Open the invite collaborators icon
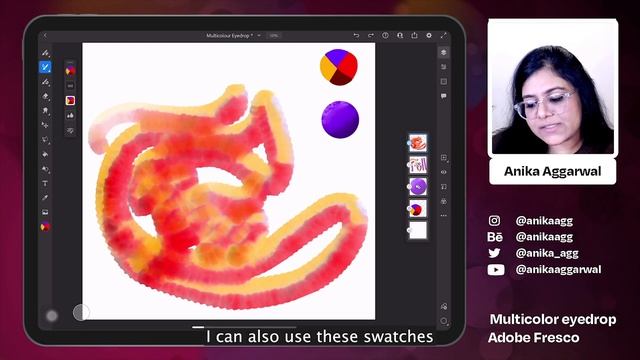The height and width of the screenshot is (360, 640). point(400,36)
